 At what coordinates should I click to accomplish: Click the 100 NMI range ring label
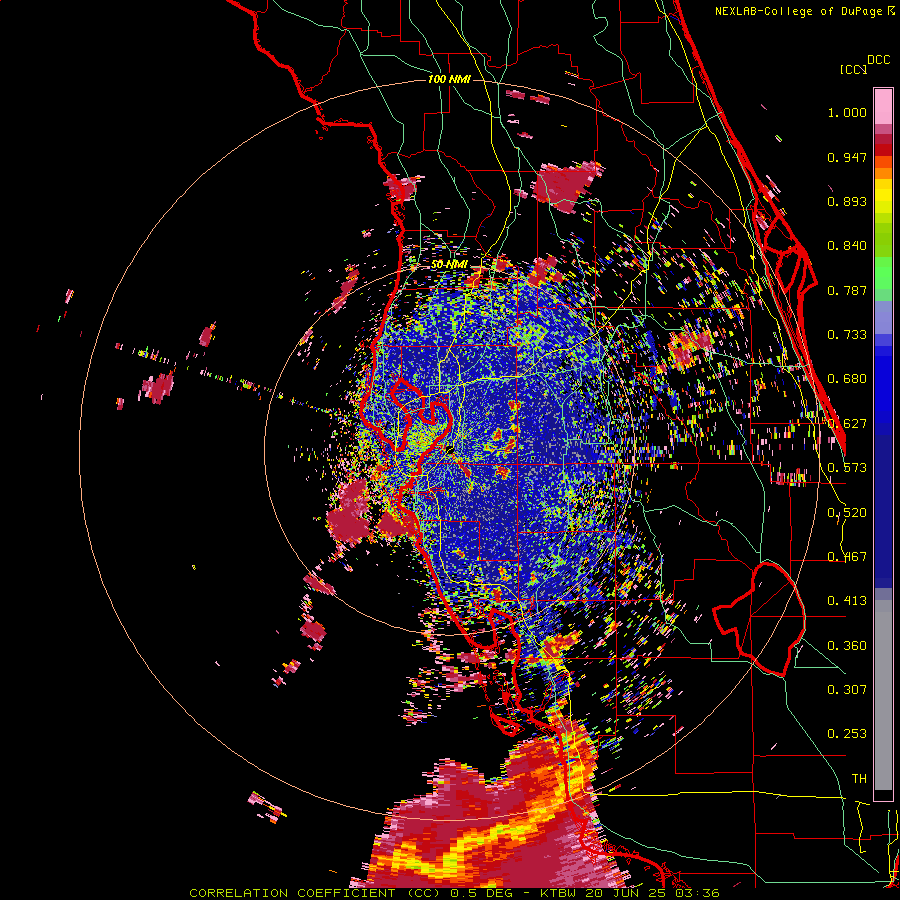449,79
